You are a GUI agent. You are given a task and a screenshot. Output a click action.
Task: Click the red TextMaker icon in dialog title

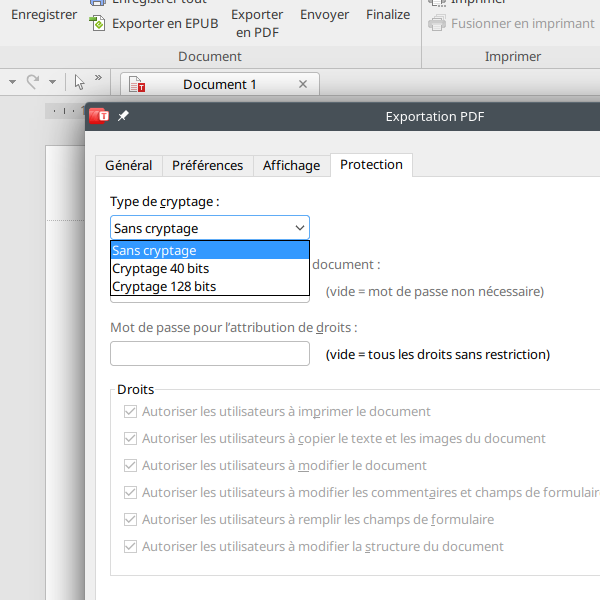pos(99,116)
